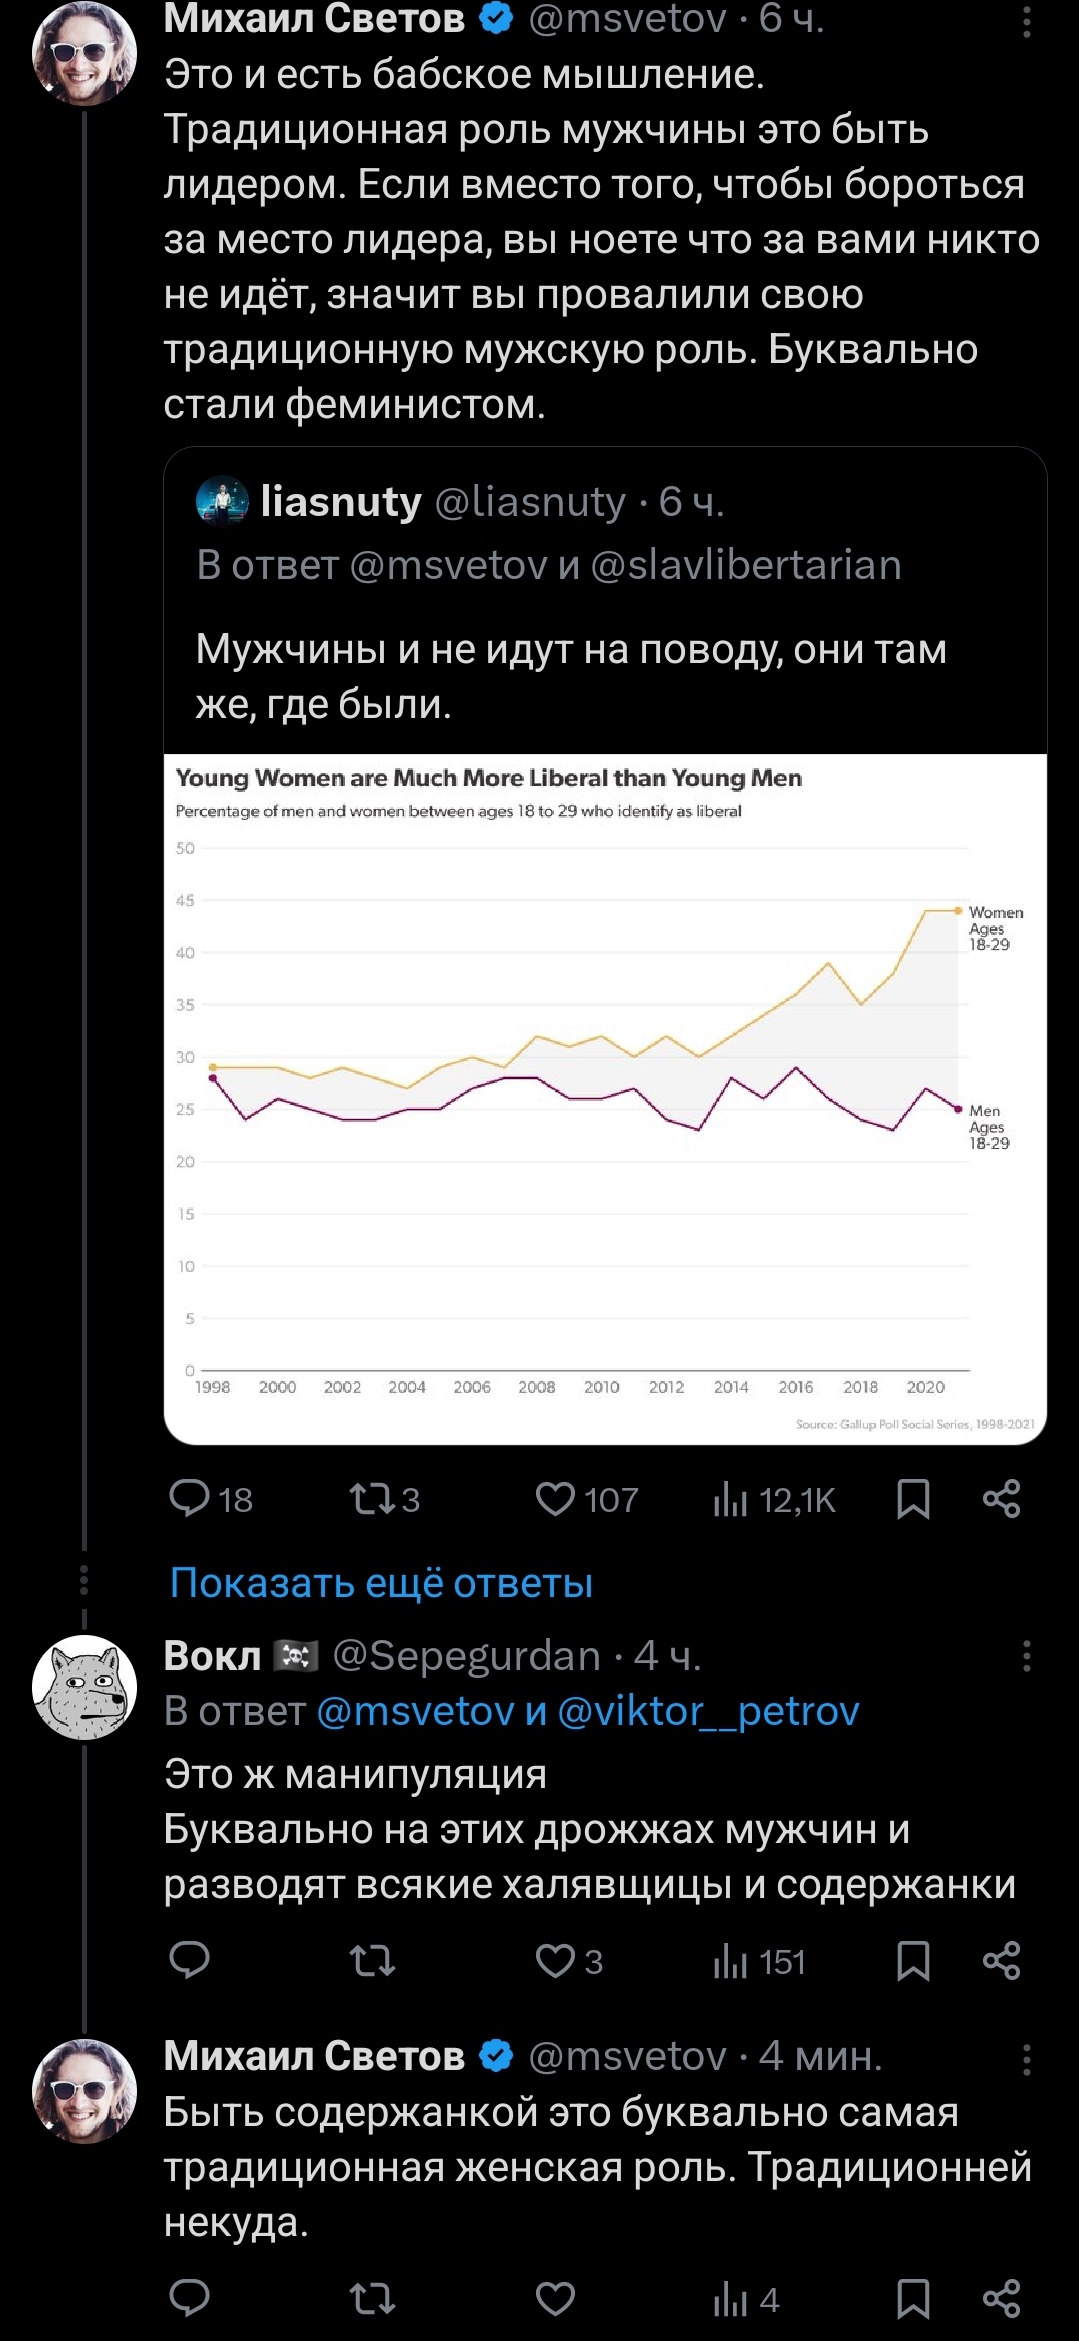Reply to Вокл's tweet about манипуляция

189,1961
